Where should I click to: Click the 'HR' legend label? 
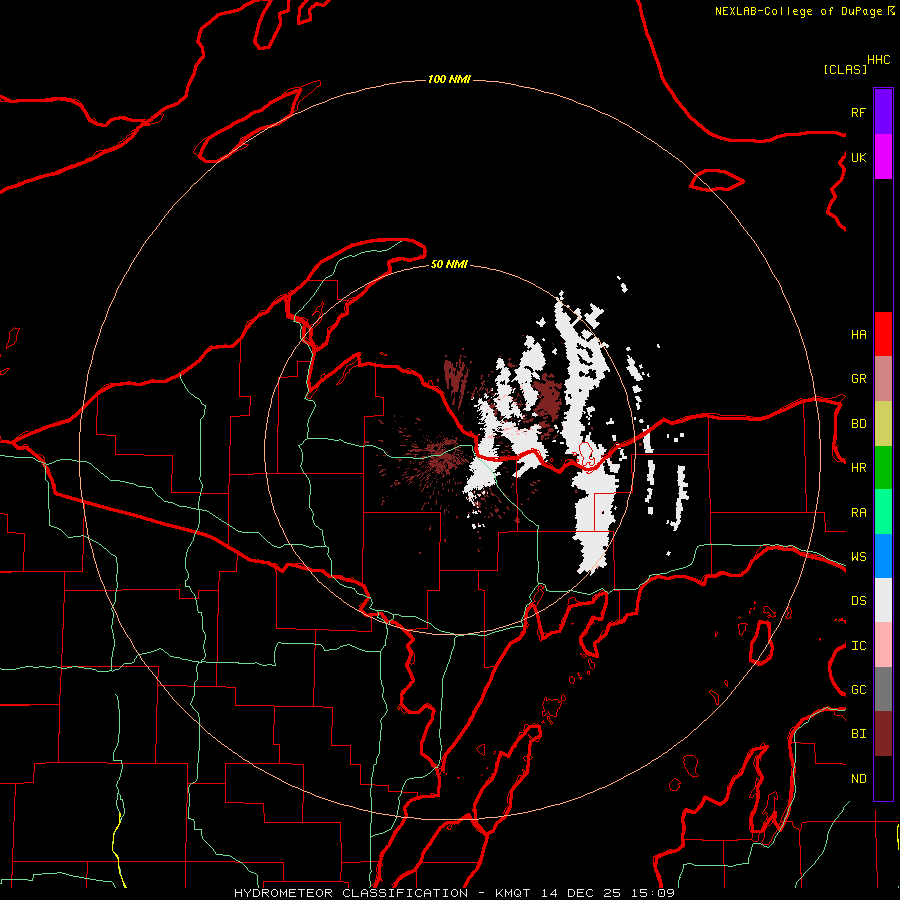[x=858, y=468]
